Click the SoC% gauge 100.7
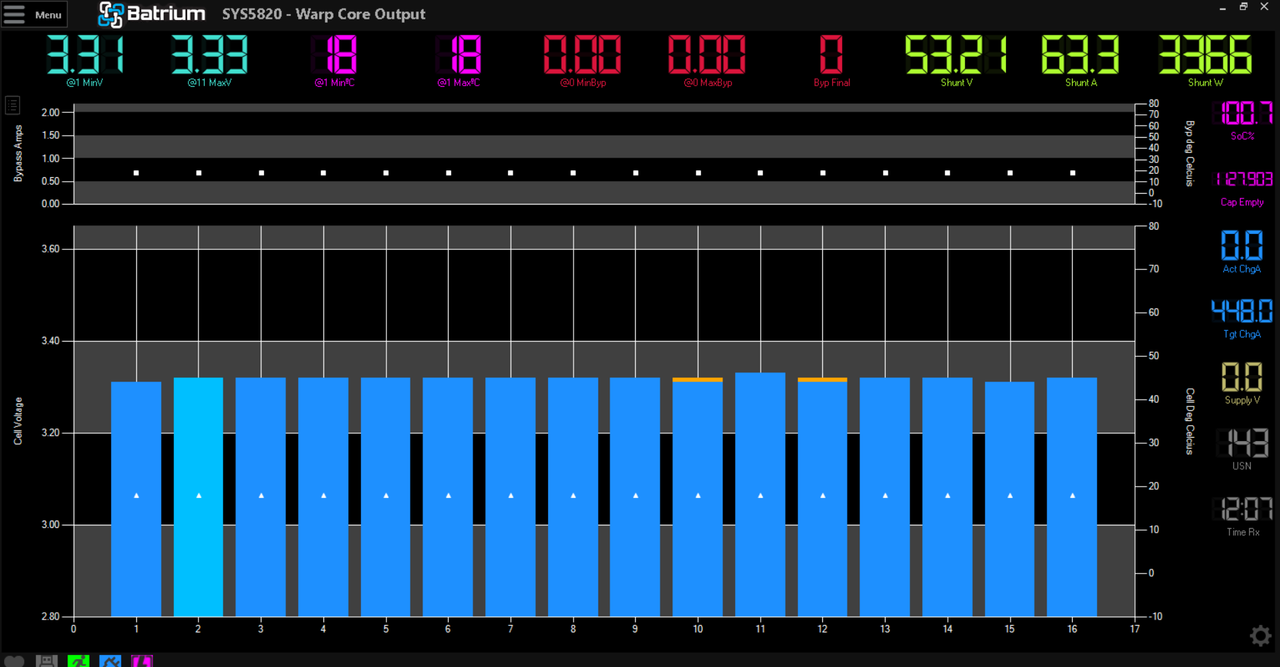The height and width of the screenshot is (667, 1280). (1242, 112)
